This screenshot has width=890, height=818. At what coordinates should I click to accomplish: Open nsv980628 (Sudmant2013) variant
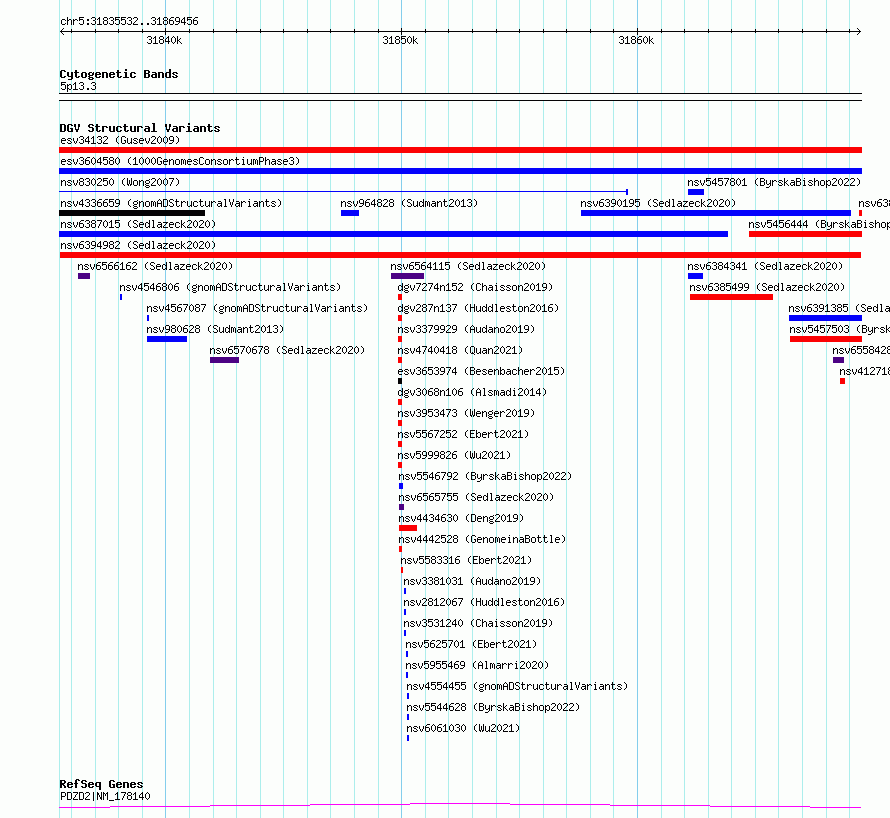215,329
